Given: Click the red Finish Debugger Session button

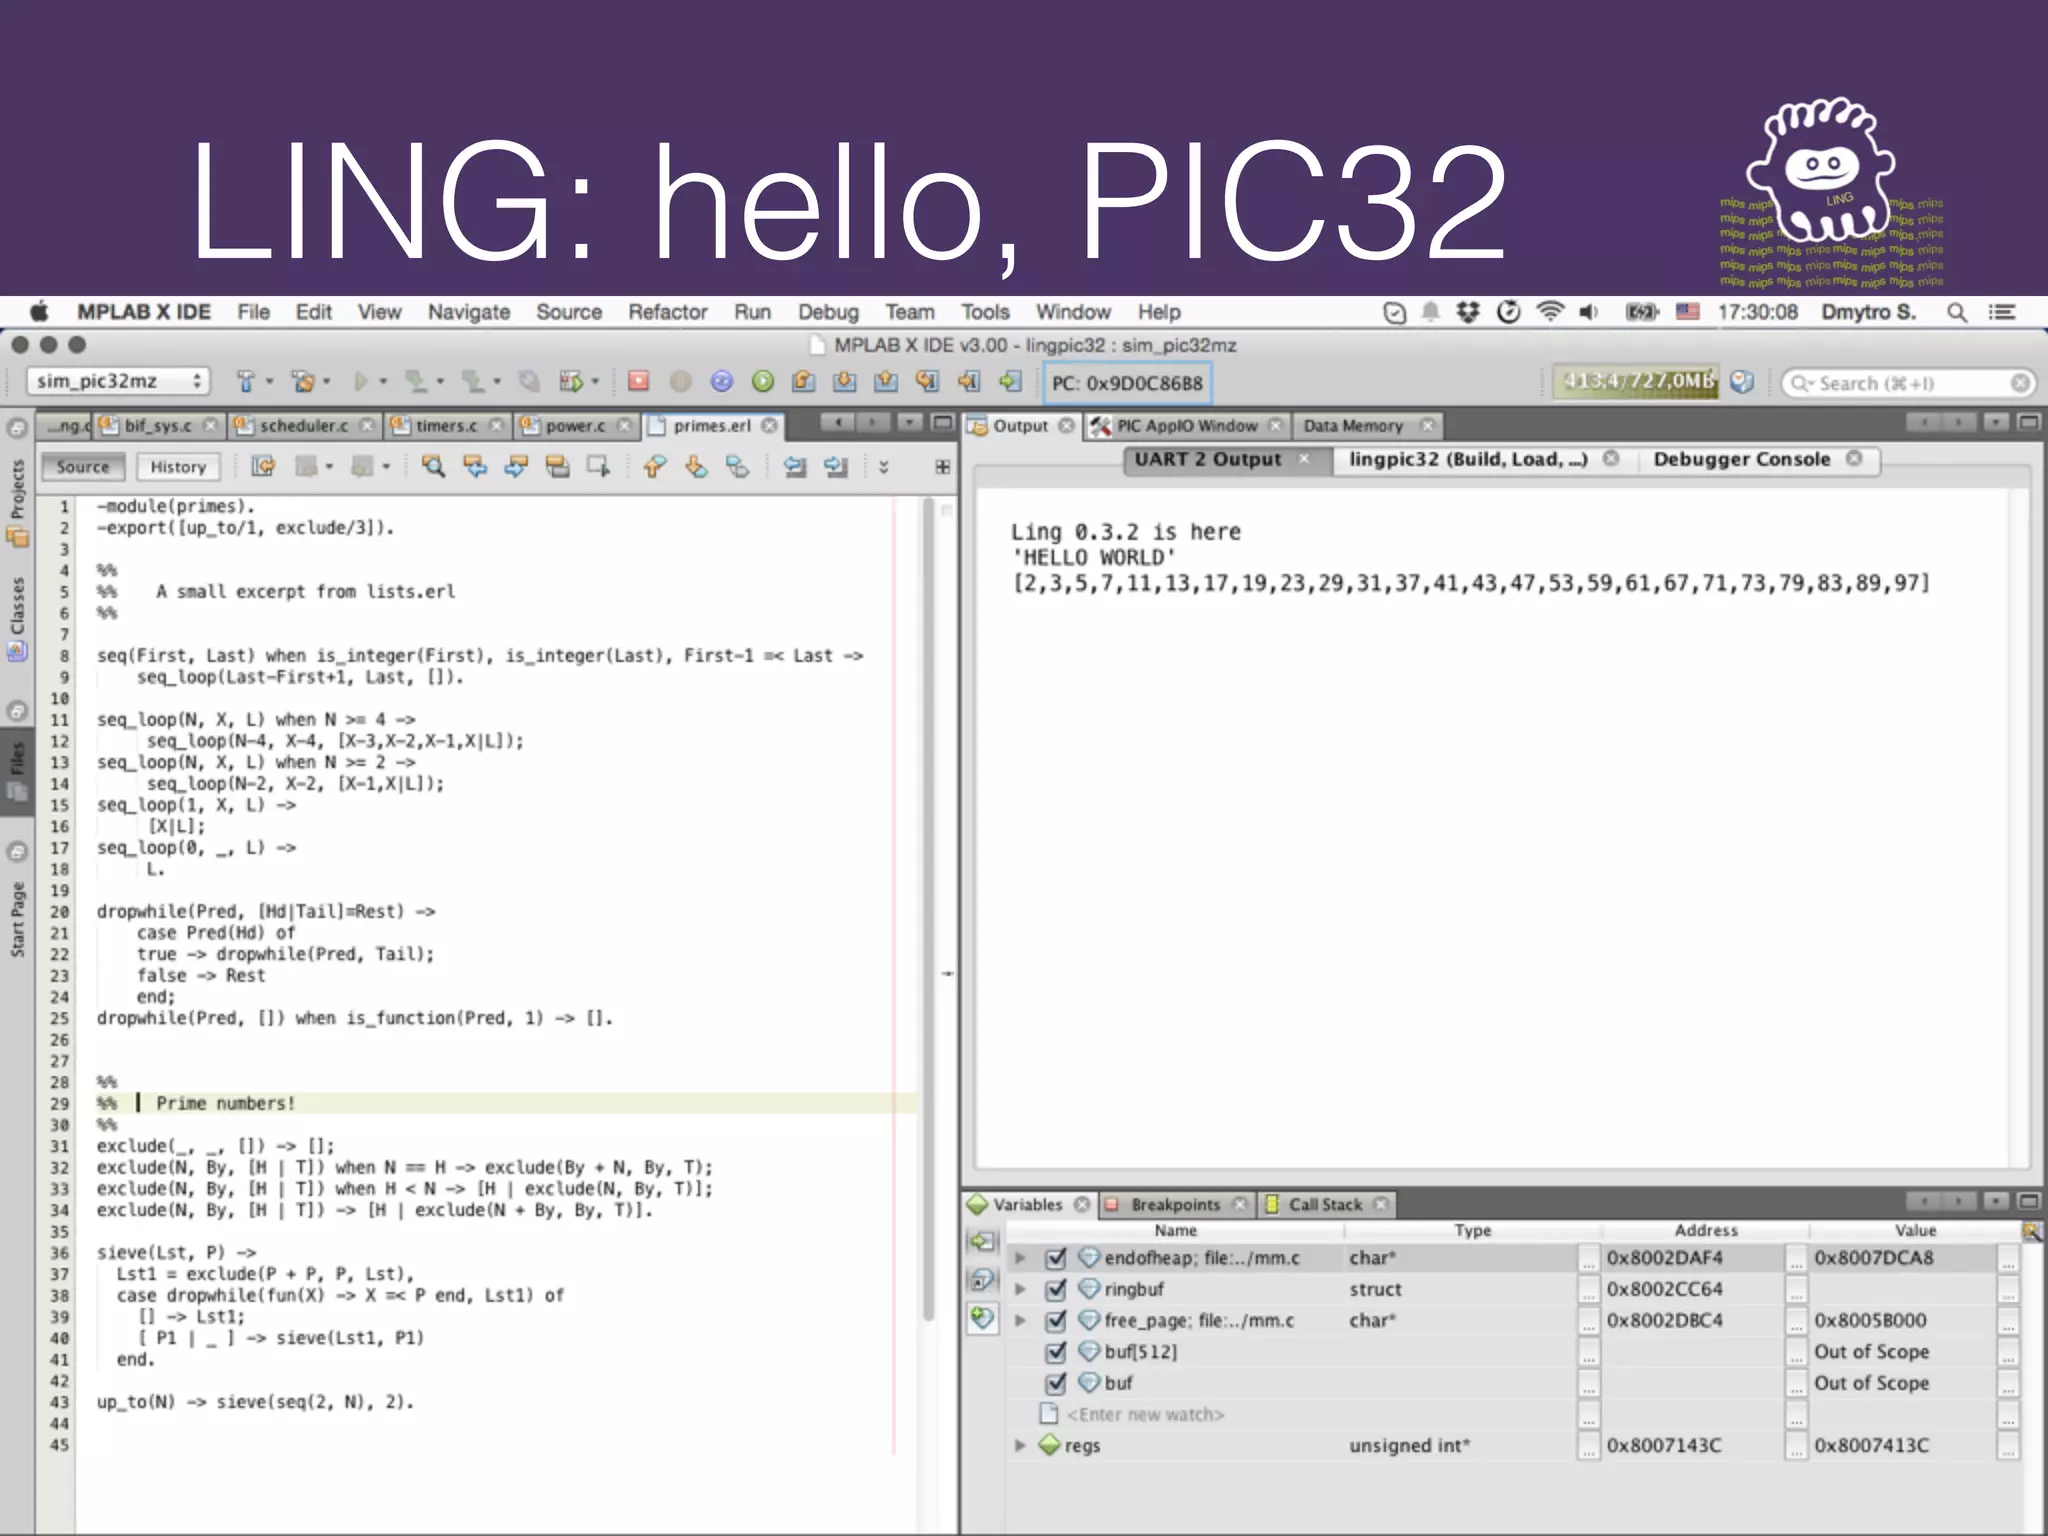Looking at the screenshot, I should (x=638, y=381).
